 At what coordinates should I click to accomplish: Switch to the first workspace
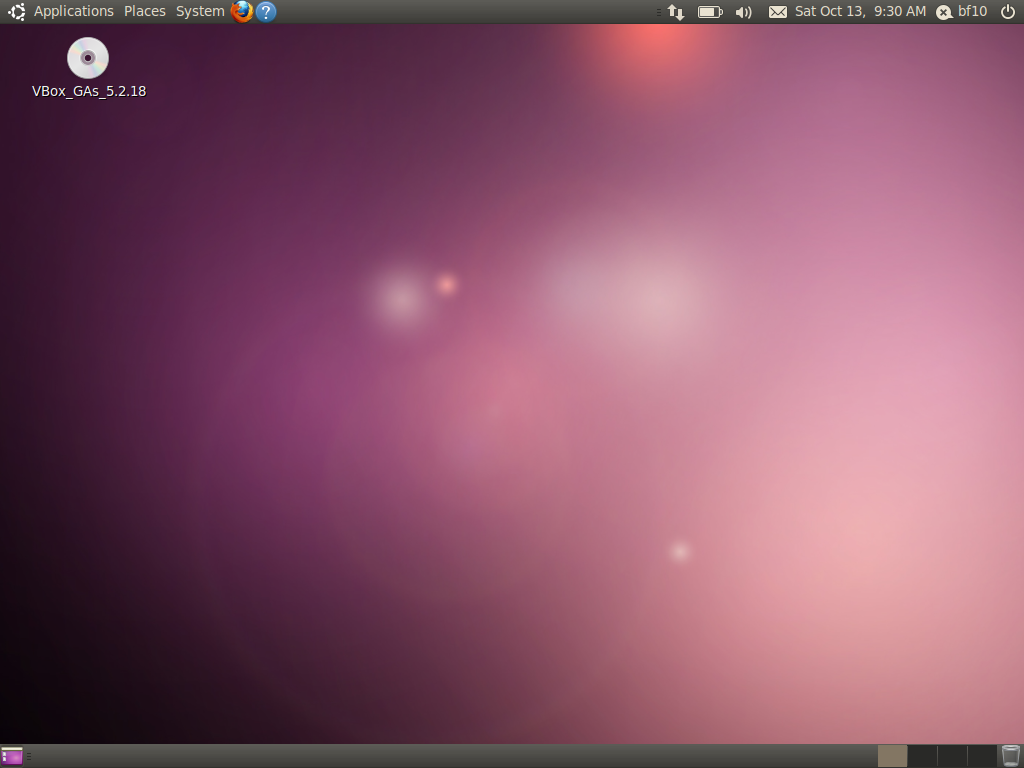pos(892,756)
